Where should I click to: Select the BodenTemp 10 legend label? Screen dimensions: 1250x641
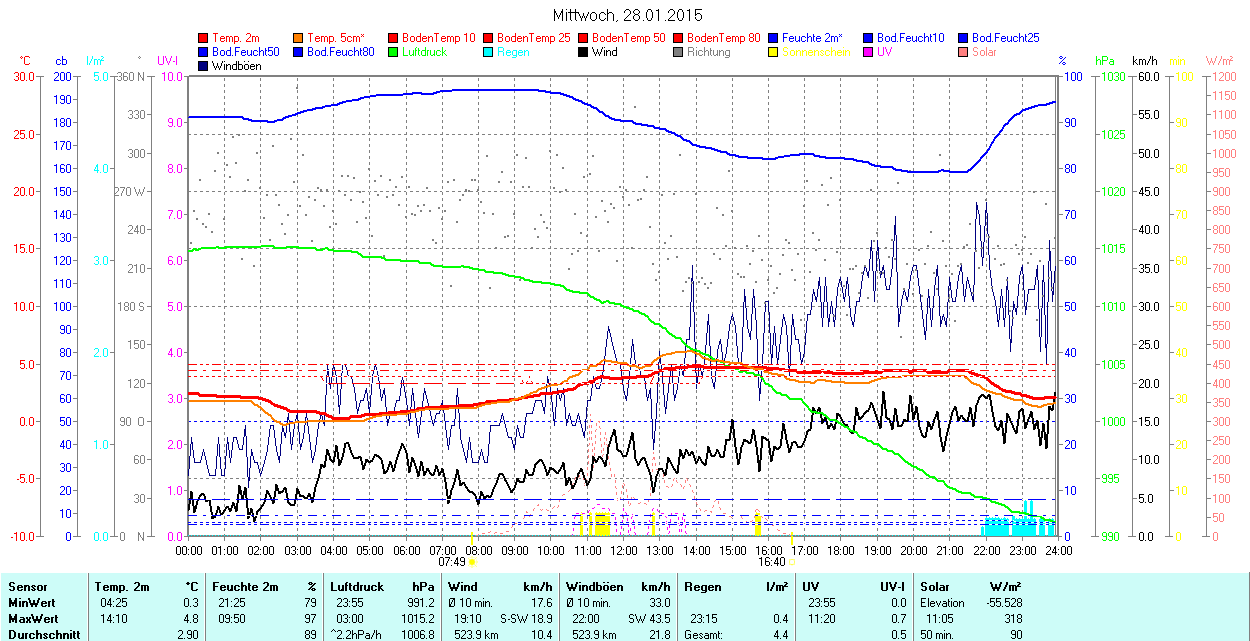coord(439,38)
